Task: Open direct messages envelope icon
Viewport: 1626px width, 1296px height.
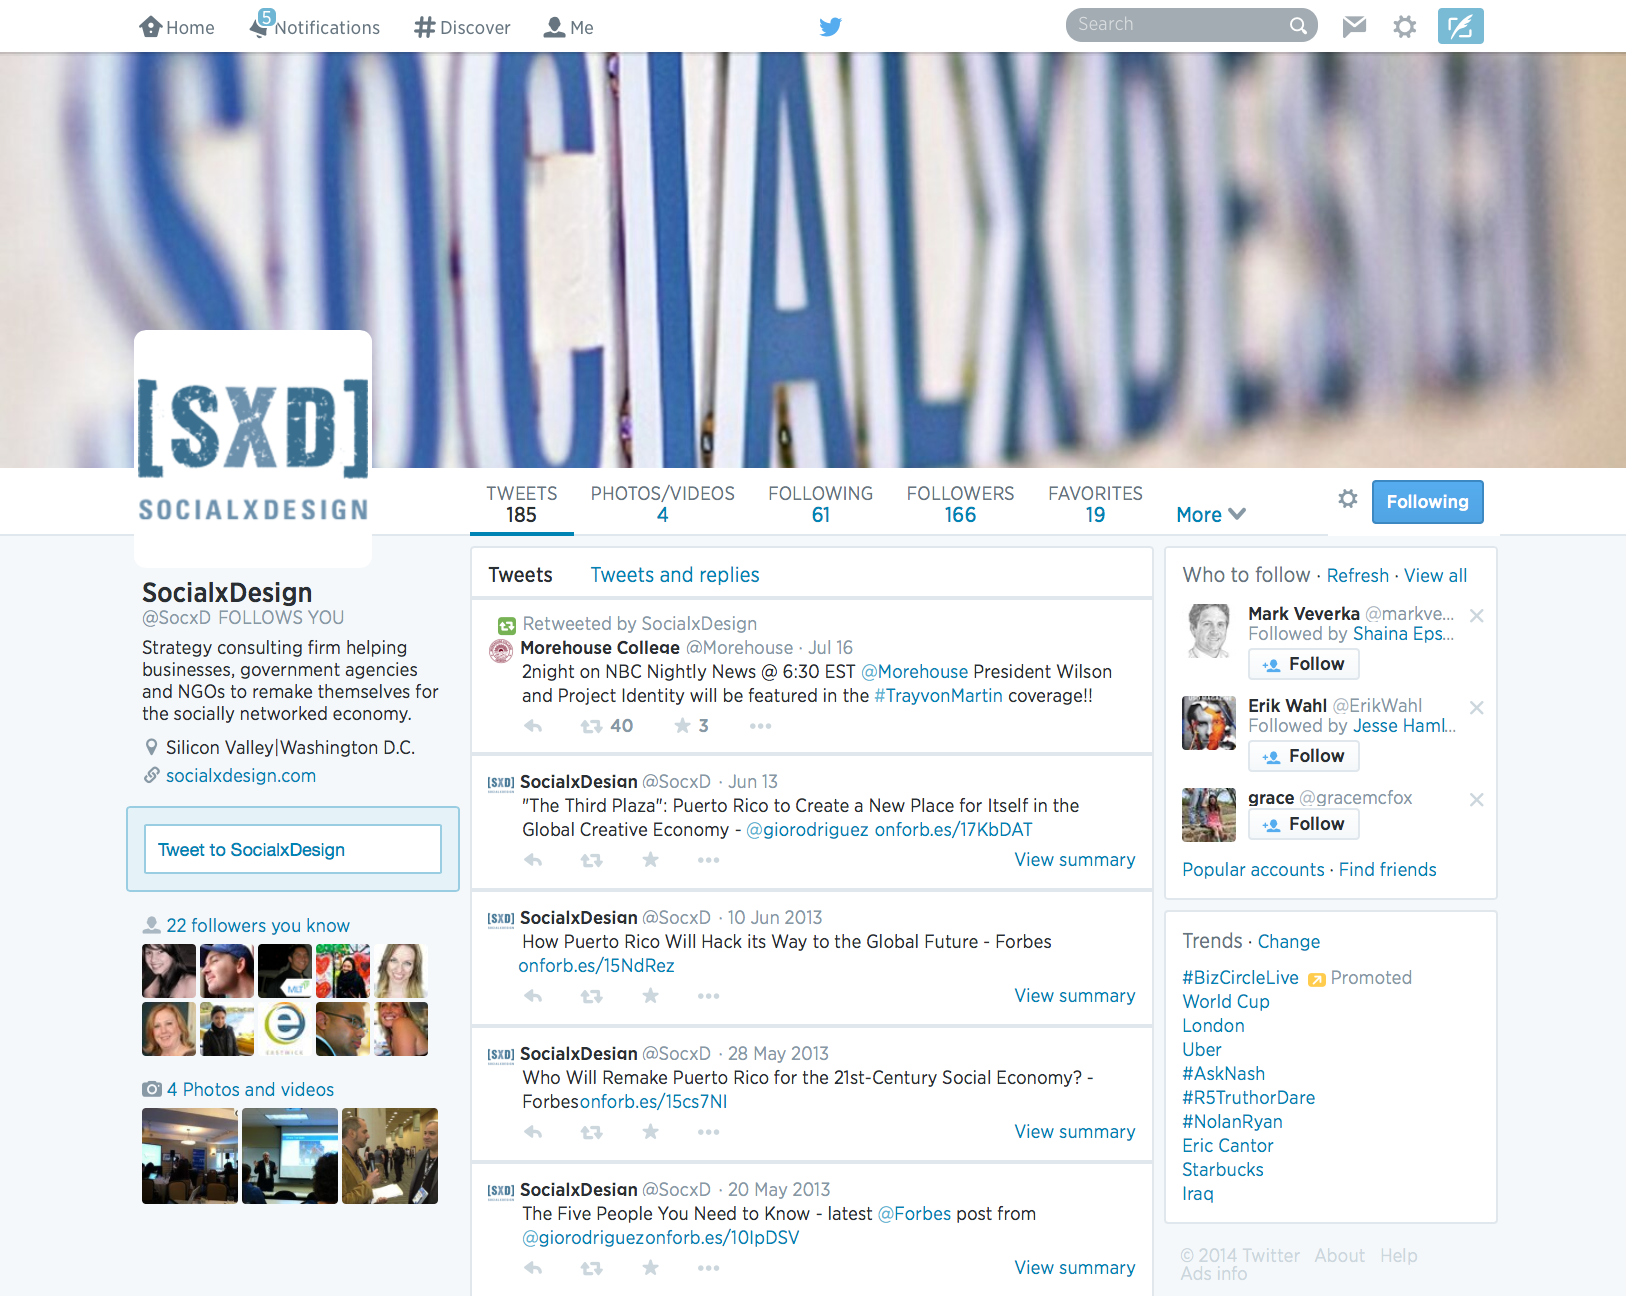Action: tap(1354, 26)
